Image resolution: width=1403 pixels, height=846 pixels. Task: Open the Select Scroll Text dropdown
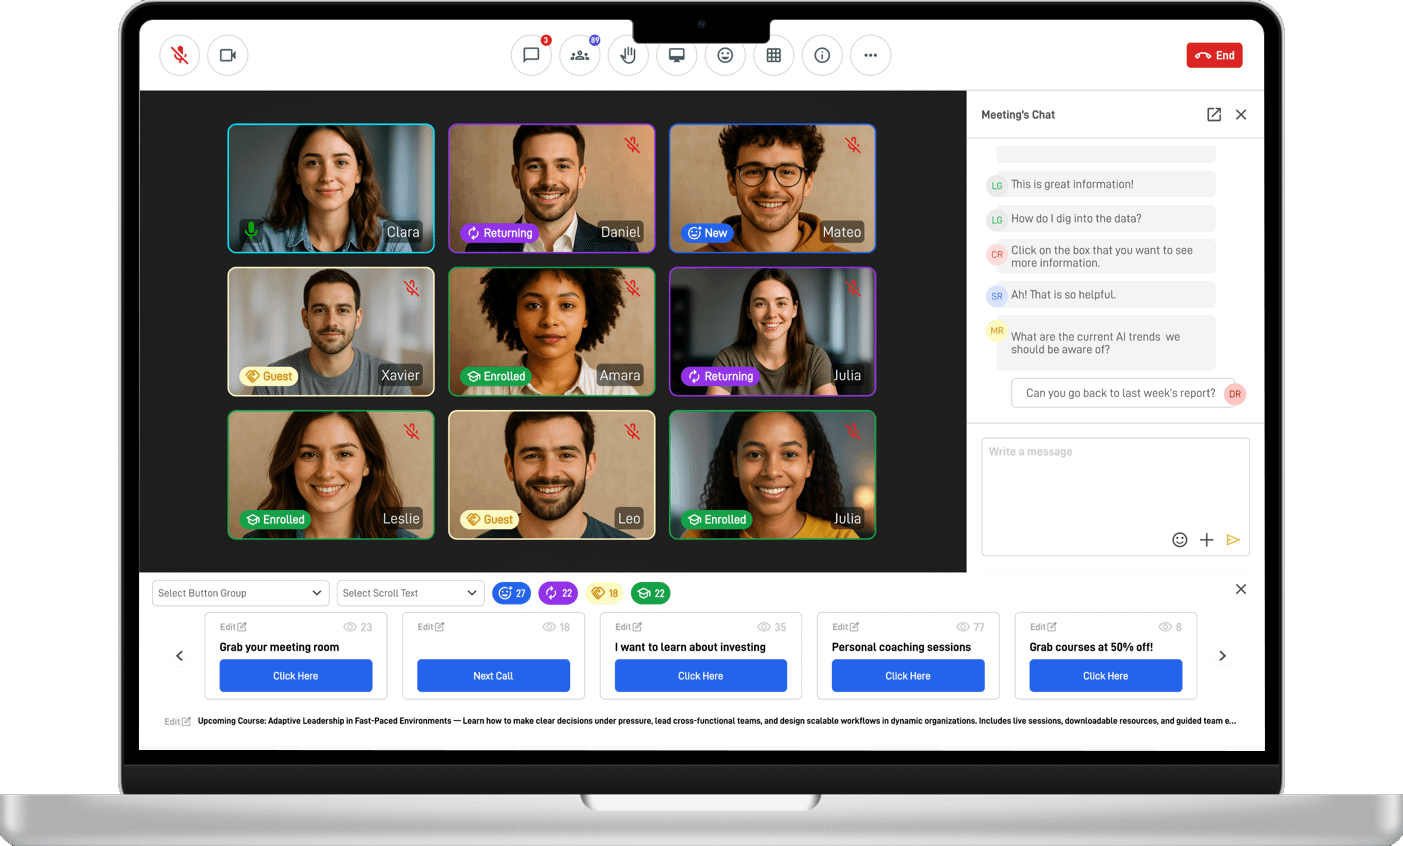tap(410, 593)
